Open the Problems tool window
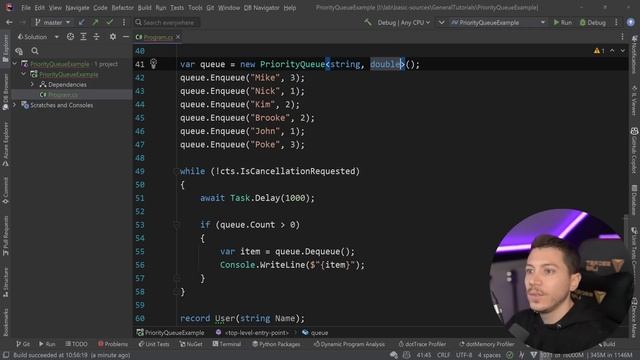The height and width of the screenshot is (360, 640). (x=113, y=344)
